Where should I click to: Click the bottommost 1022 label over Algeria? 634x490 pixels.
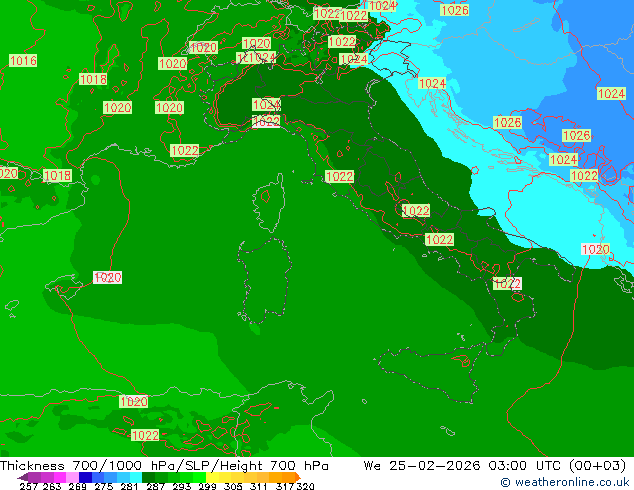coord(145,435)
